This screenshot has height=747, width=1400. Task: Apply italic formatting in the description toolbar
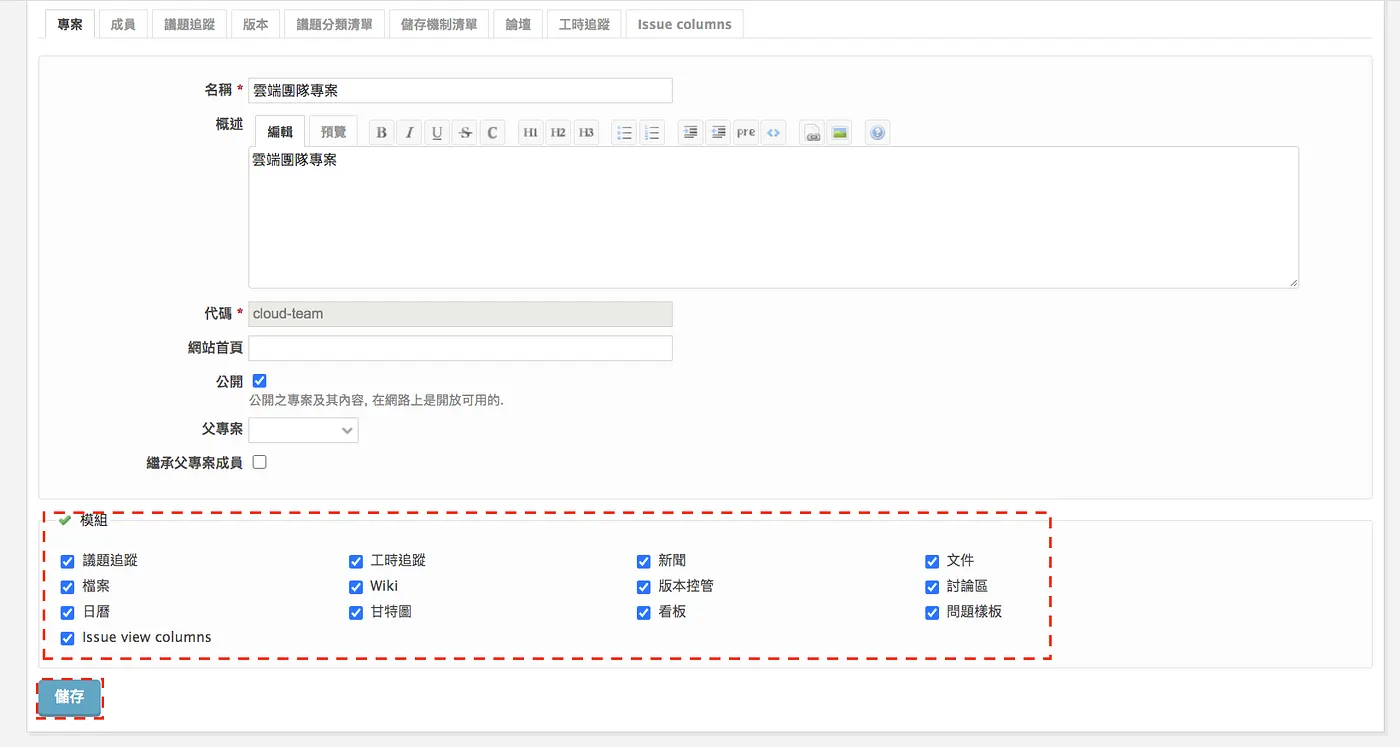pos(409,132)
